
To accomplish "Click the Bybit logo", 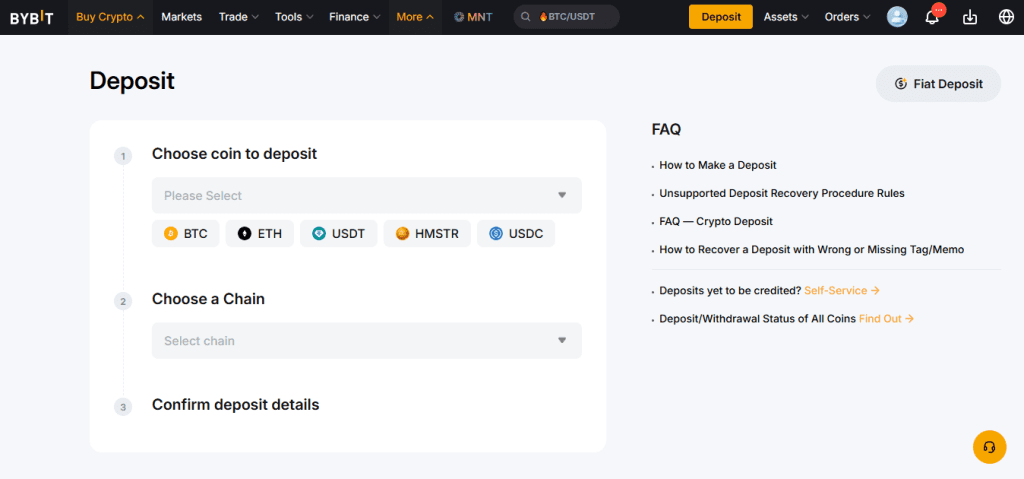I will coord(31,18).
